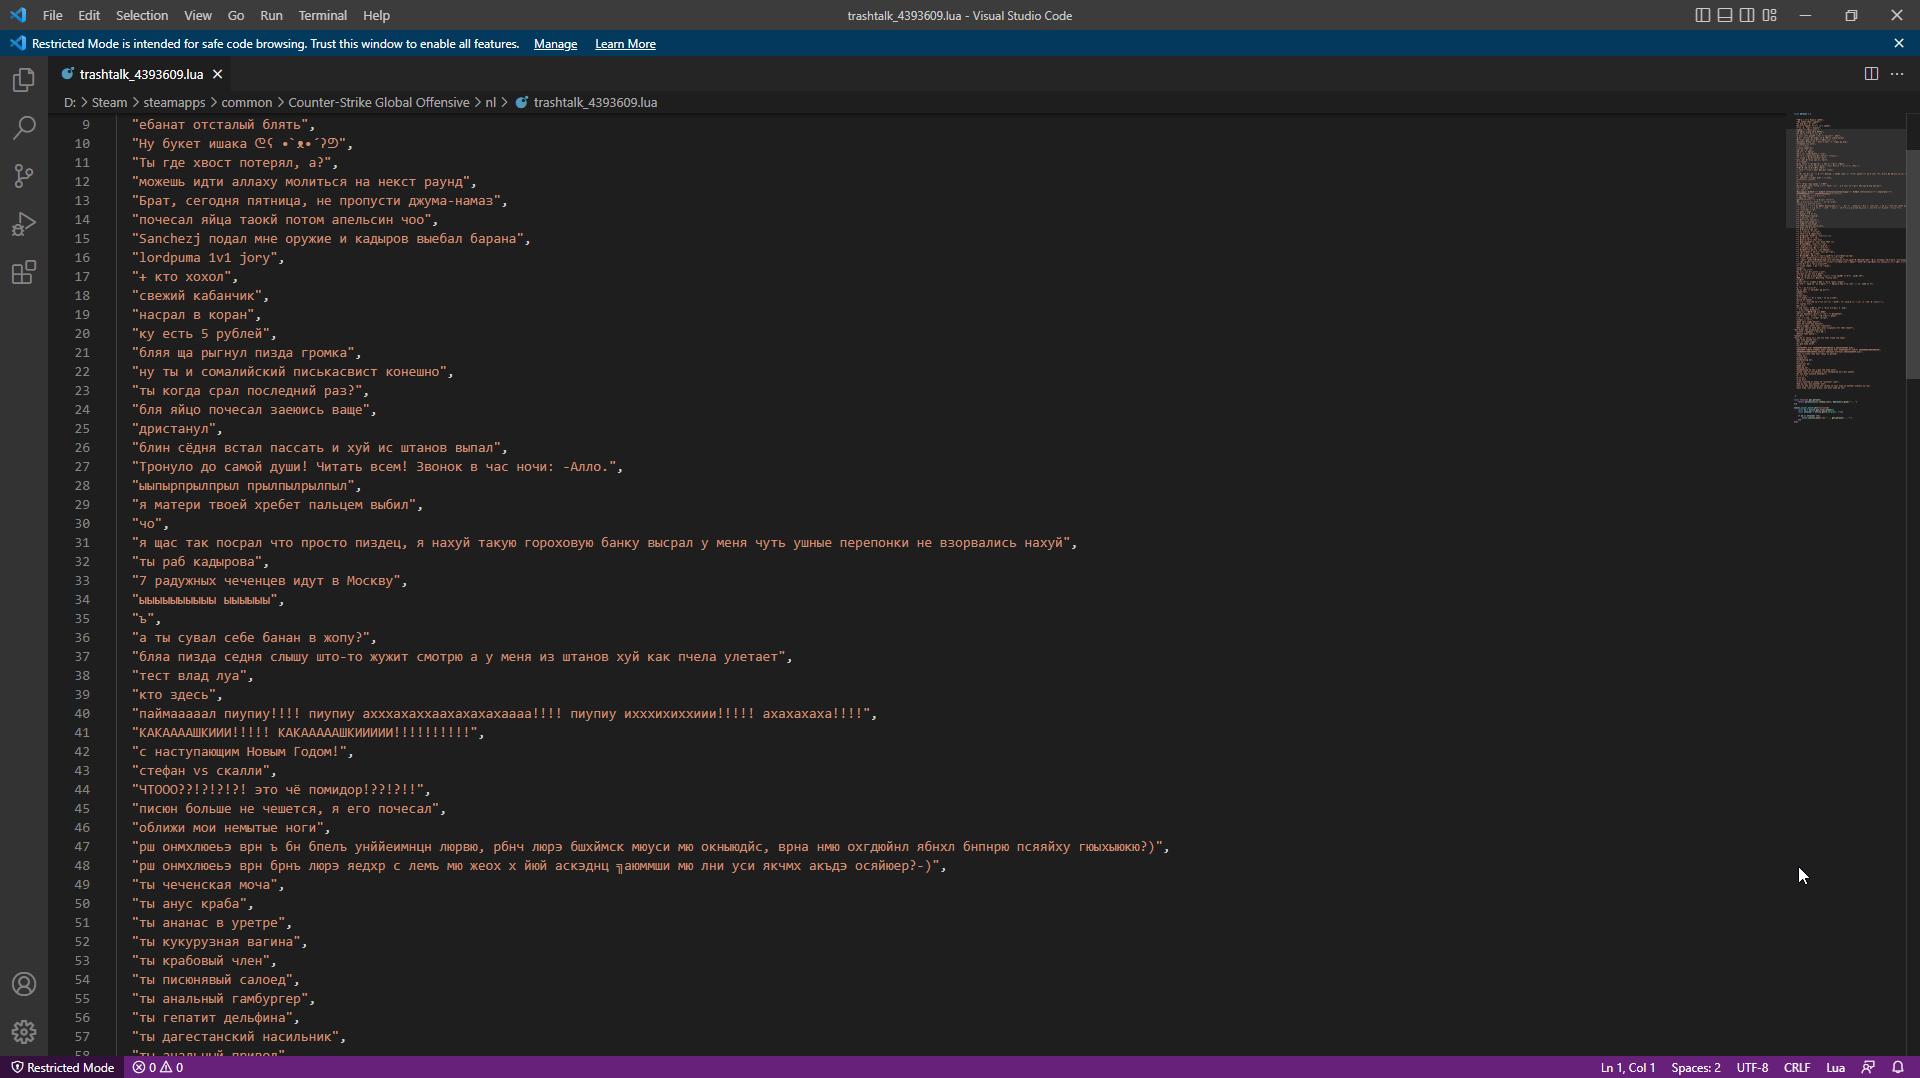The height and width of the screenshot is (1078, 1920).
Task: Expand the steamapps breadcrumb
Action: pos(172,102)
